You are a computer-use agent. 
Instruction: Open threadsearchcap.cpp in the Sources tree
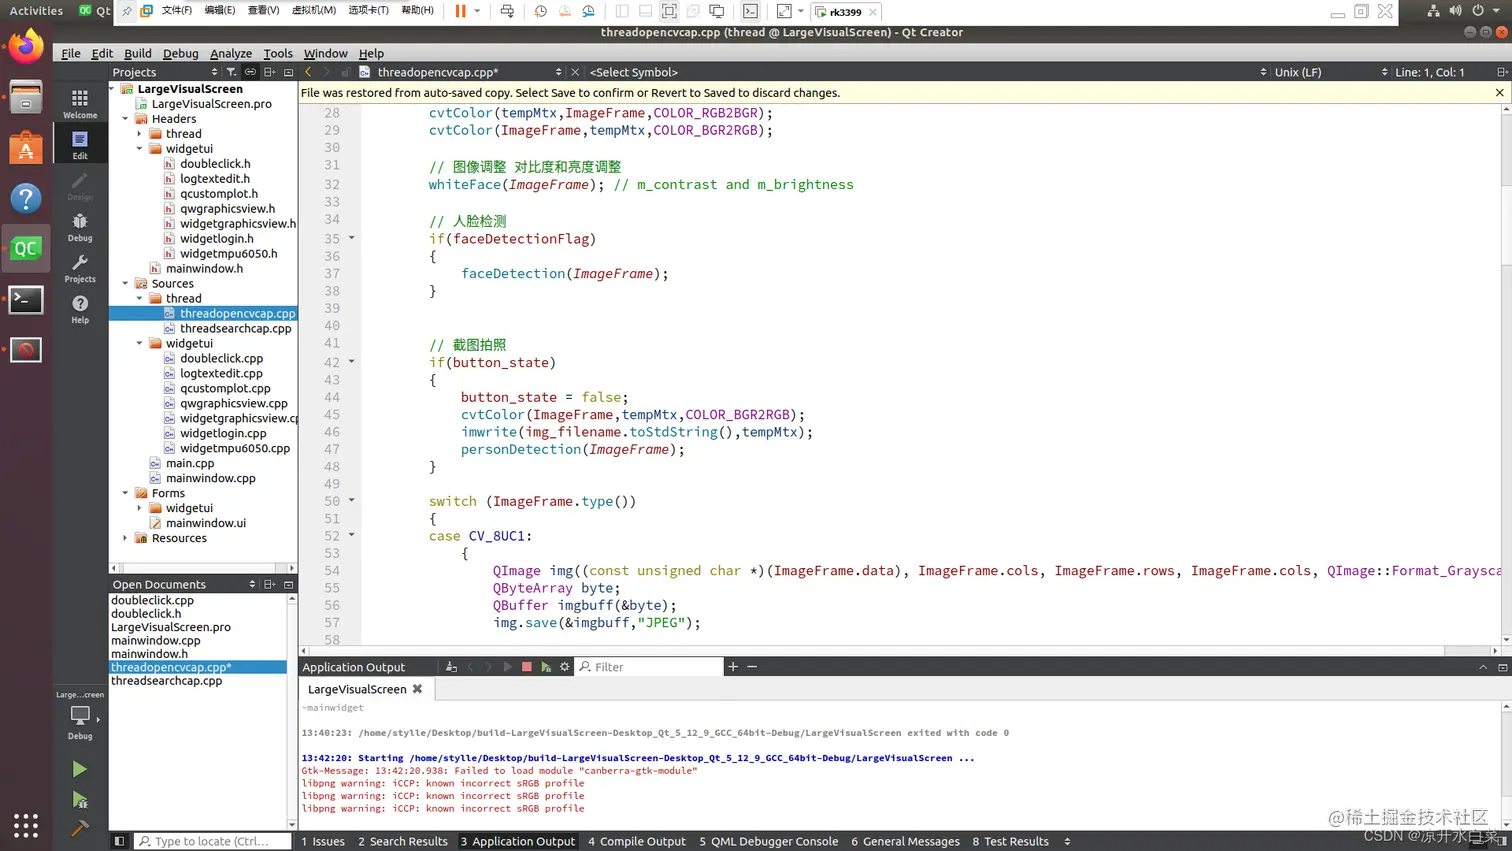pos(236,328)
